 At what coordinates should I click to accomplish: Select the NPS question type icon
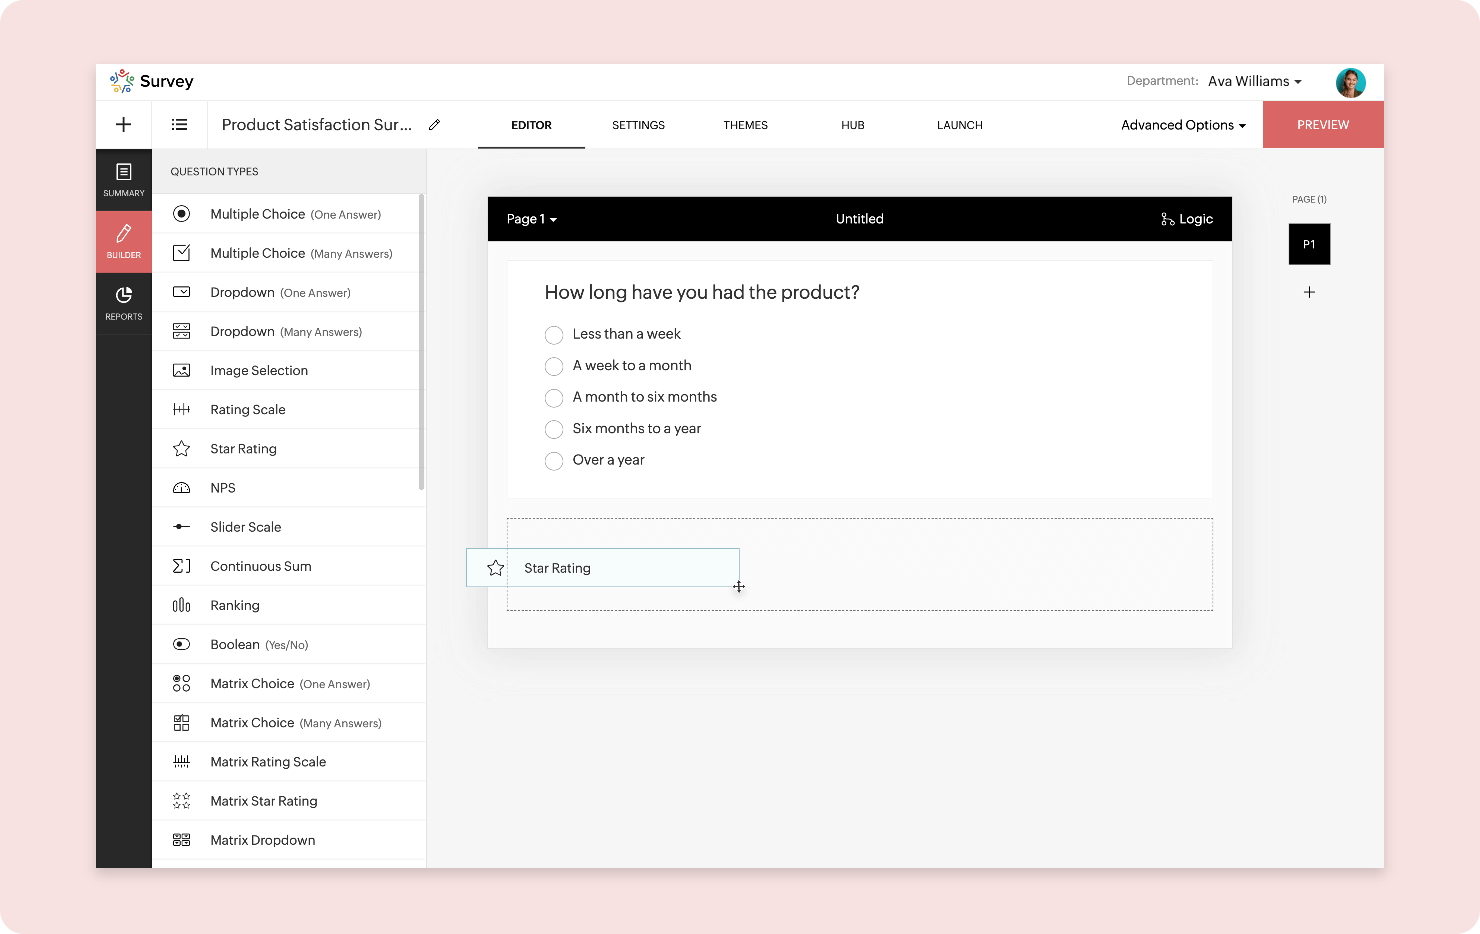(181, 488)
